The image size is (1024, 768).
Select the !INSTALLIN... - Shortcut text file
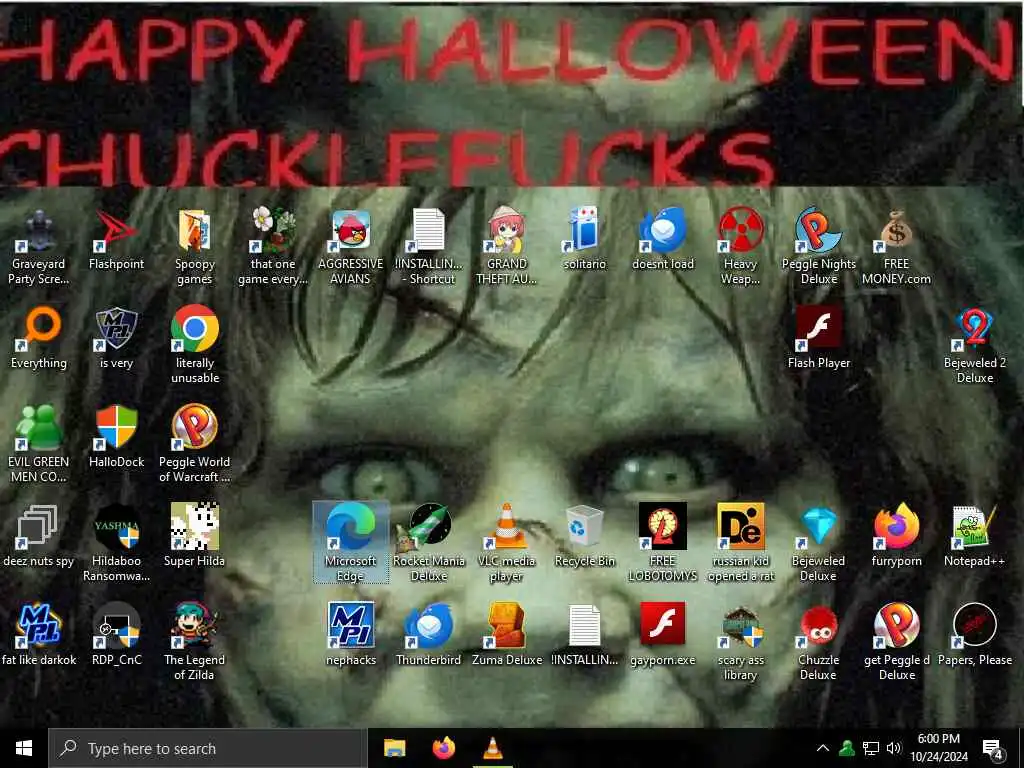coord(429,247)
